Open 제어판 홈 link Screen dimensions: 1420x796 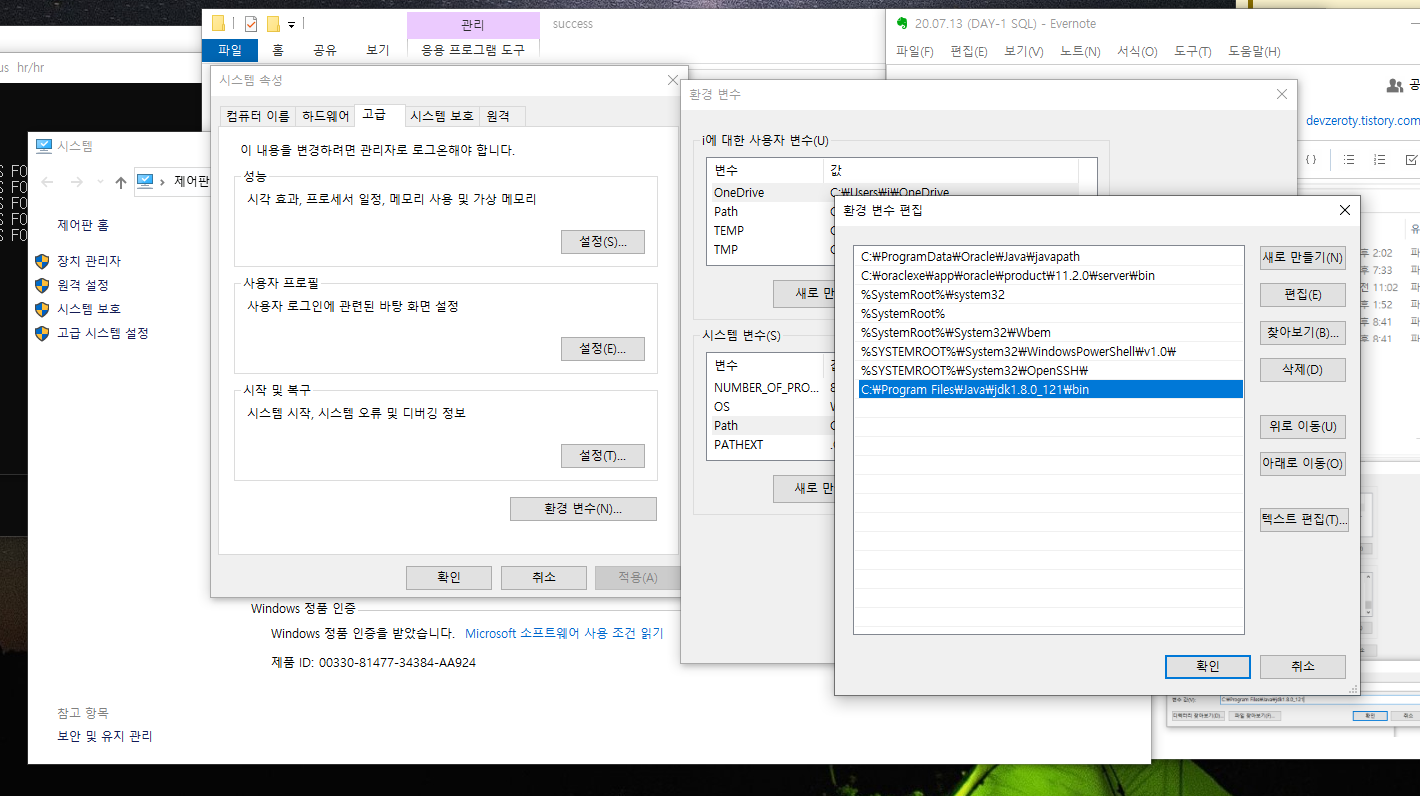[83, 226]
